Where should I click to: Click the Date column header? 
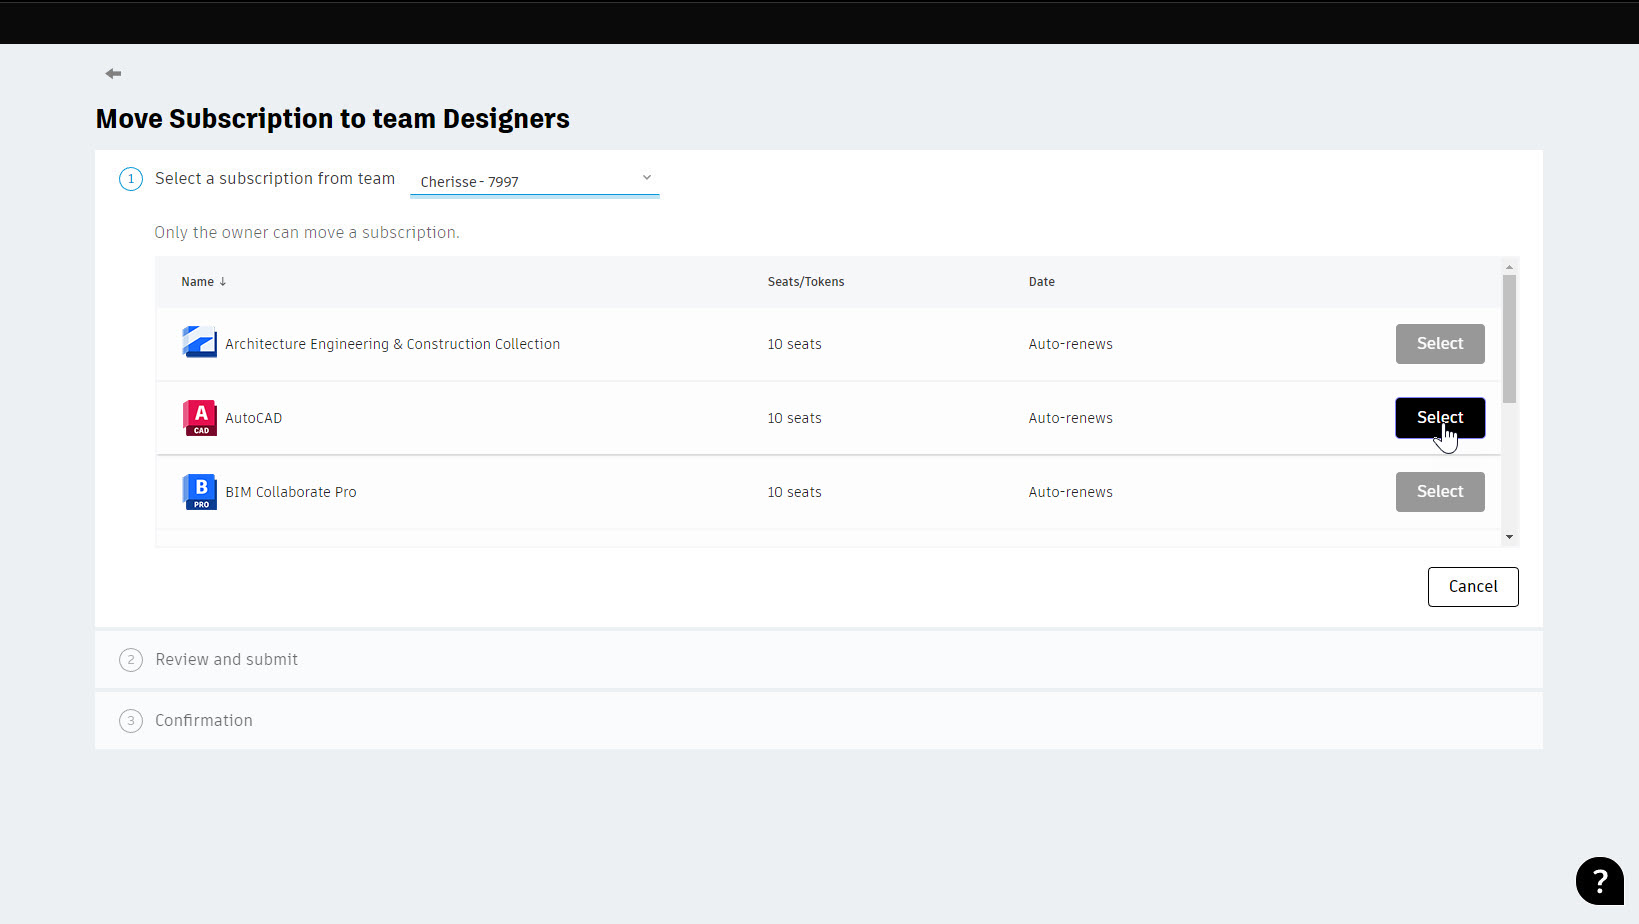pos(1041,282)
